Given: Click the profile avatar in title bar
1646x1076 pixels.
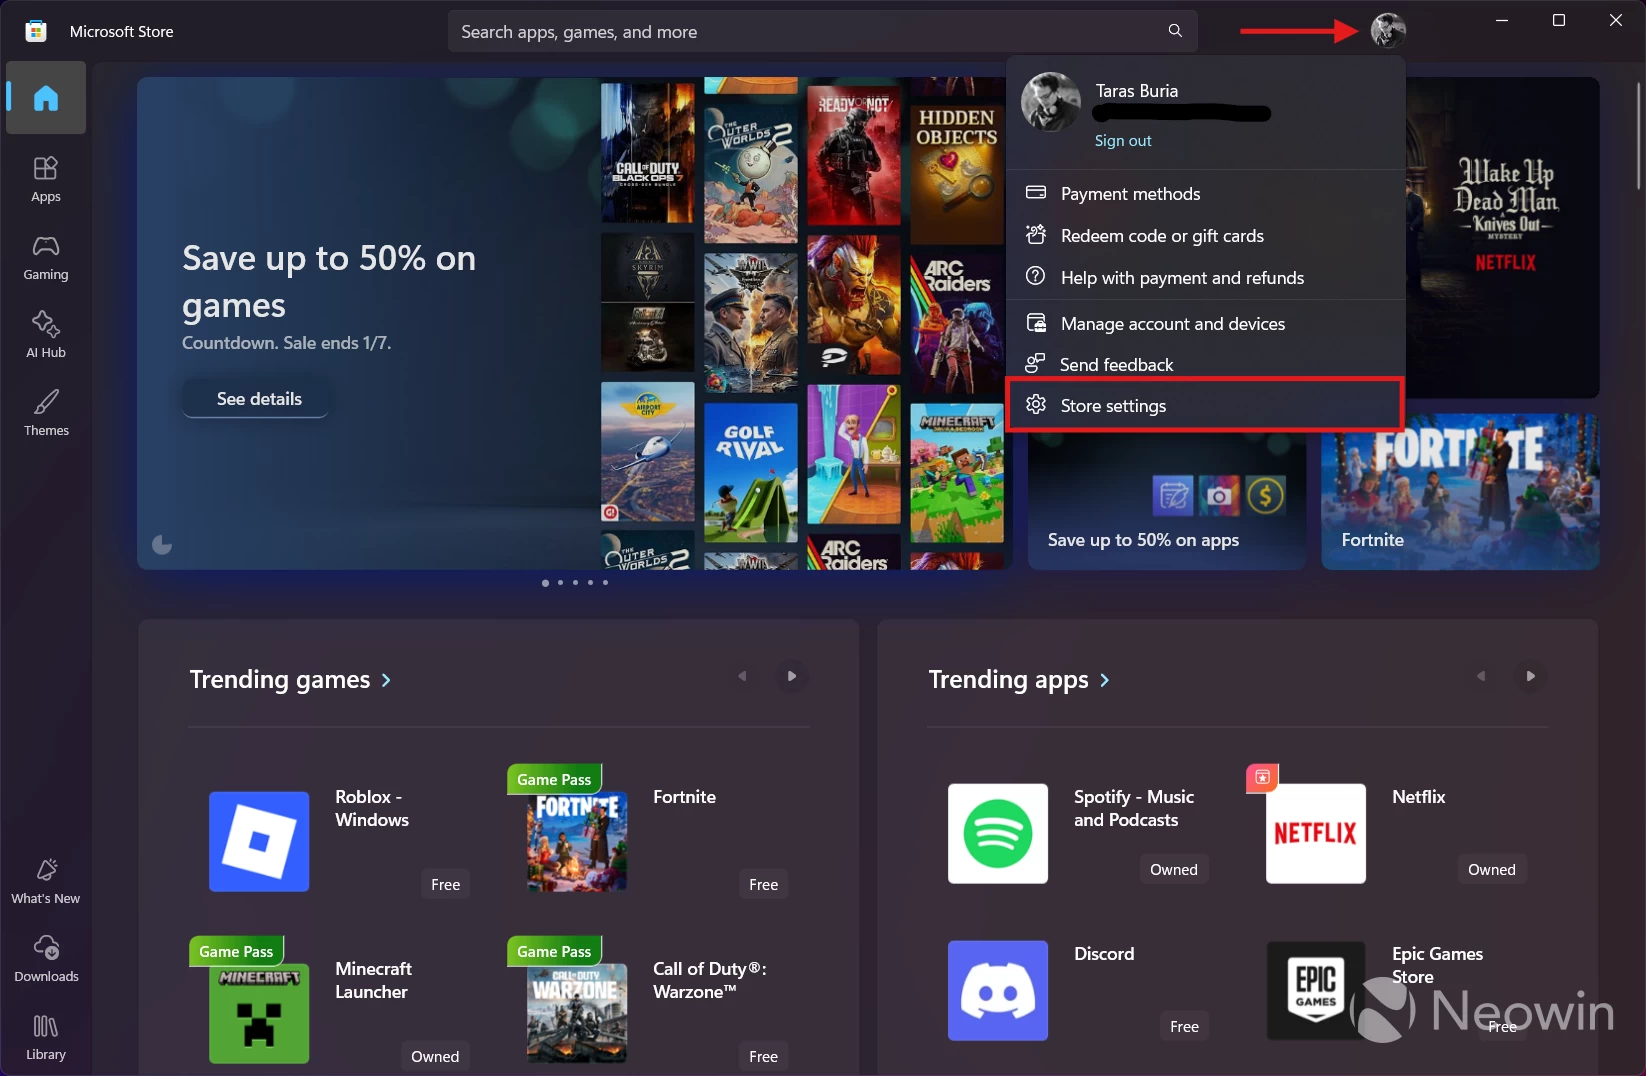Looking at the screenshot, I should (x=1388, y=30).
